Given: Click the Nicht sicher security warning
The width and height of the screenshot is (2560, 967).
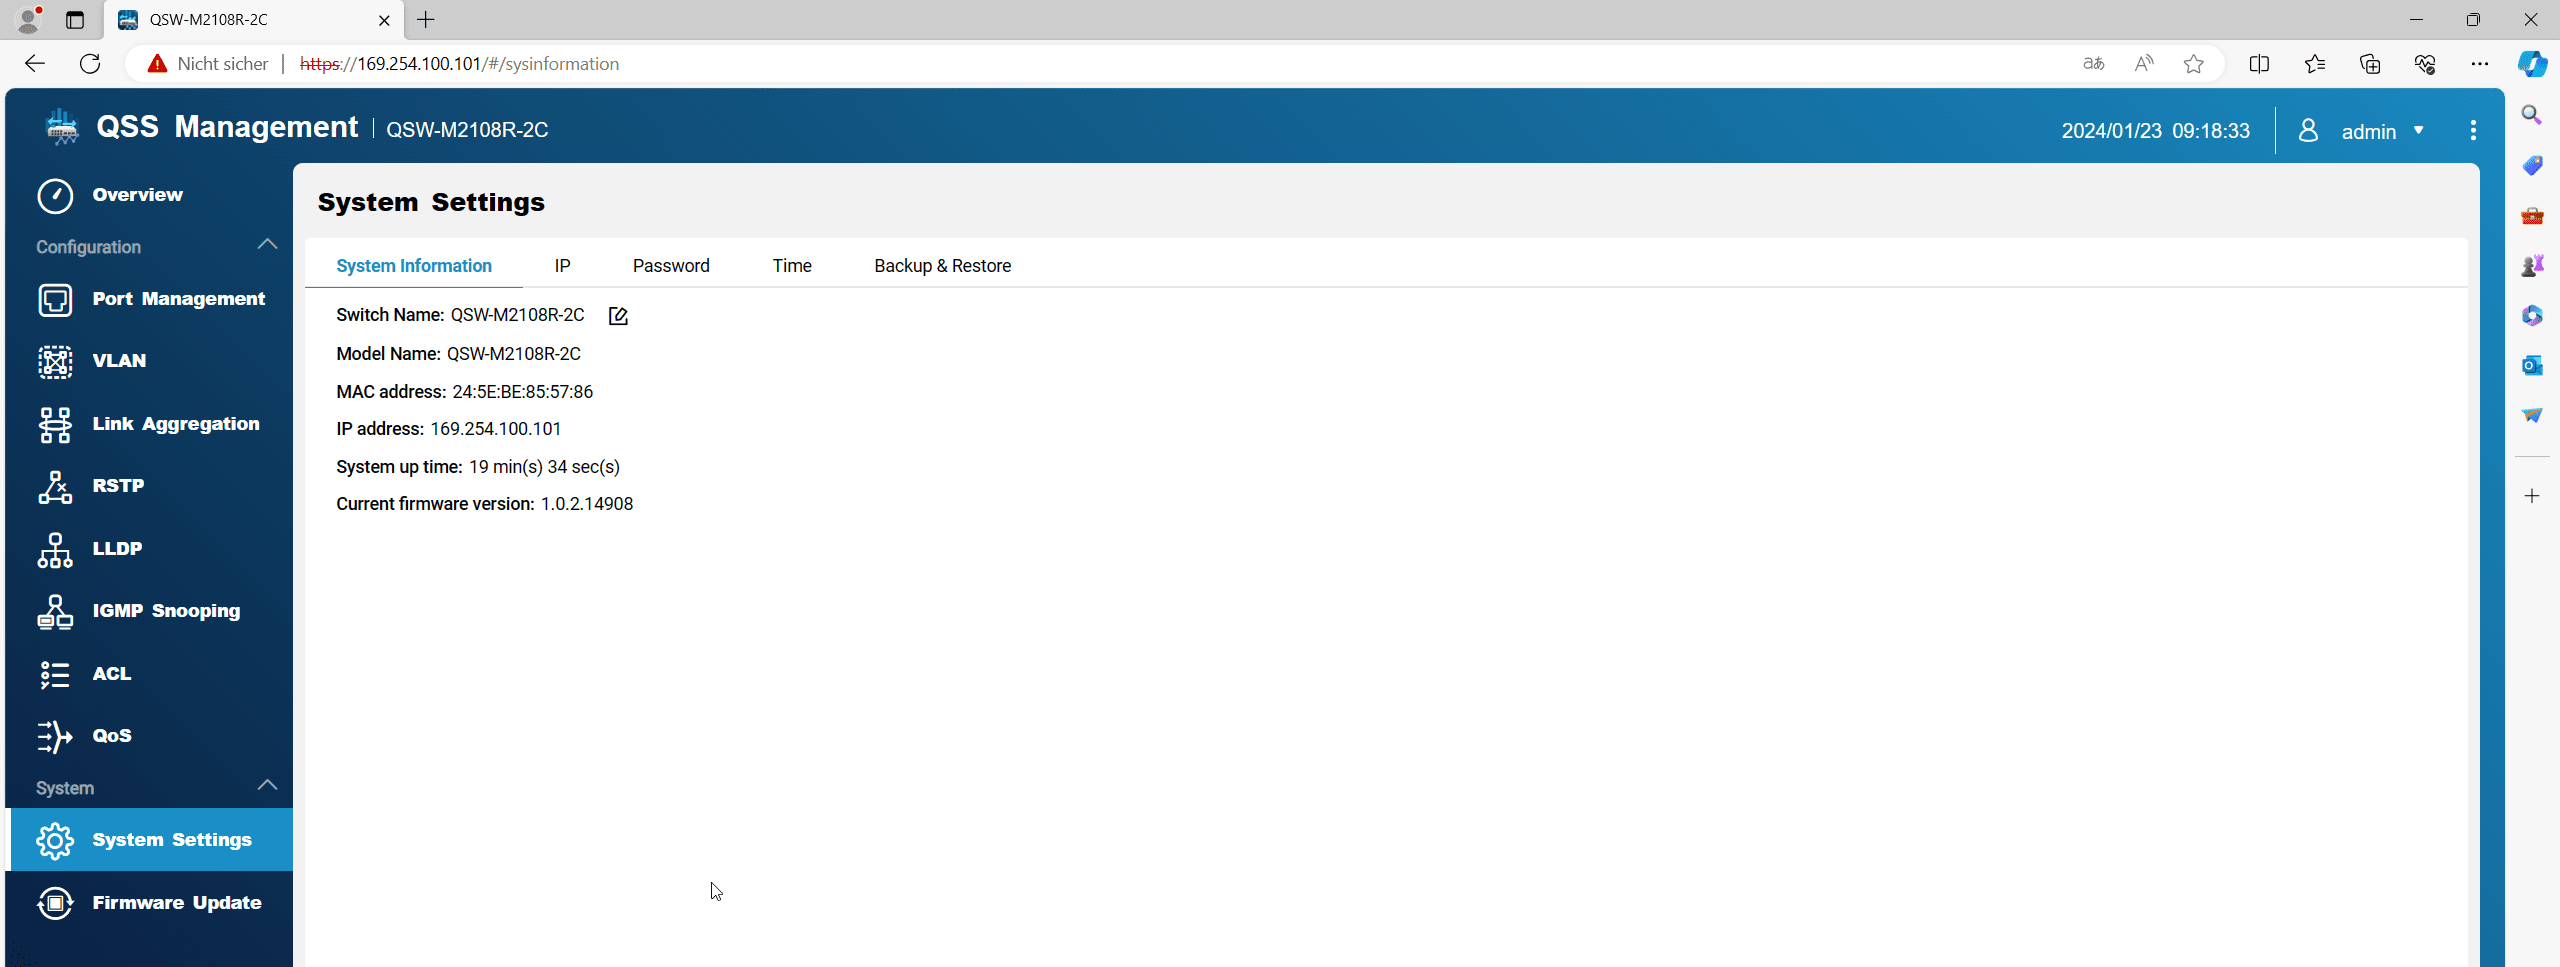Looking at the screenshot, I should point(208,64).
